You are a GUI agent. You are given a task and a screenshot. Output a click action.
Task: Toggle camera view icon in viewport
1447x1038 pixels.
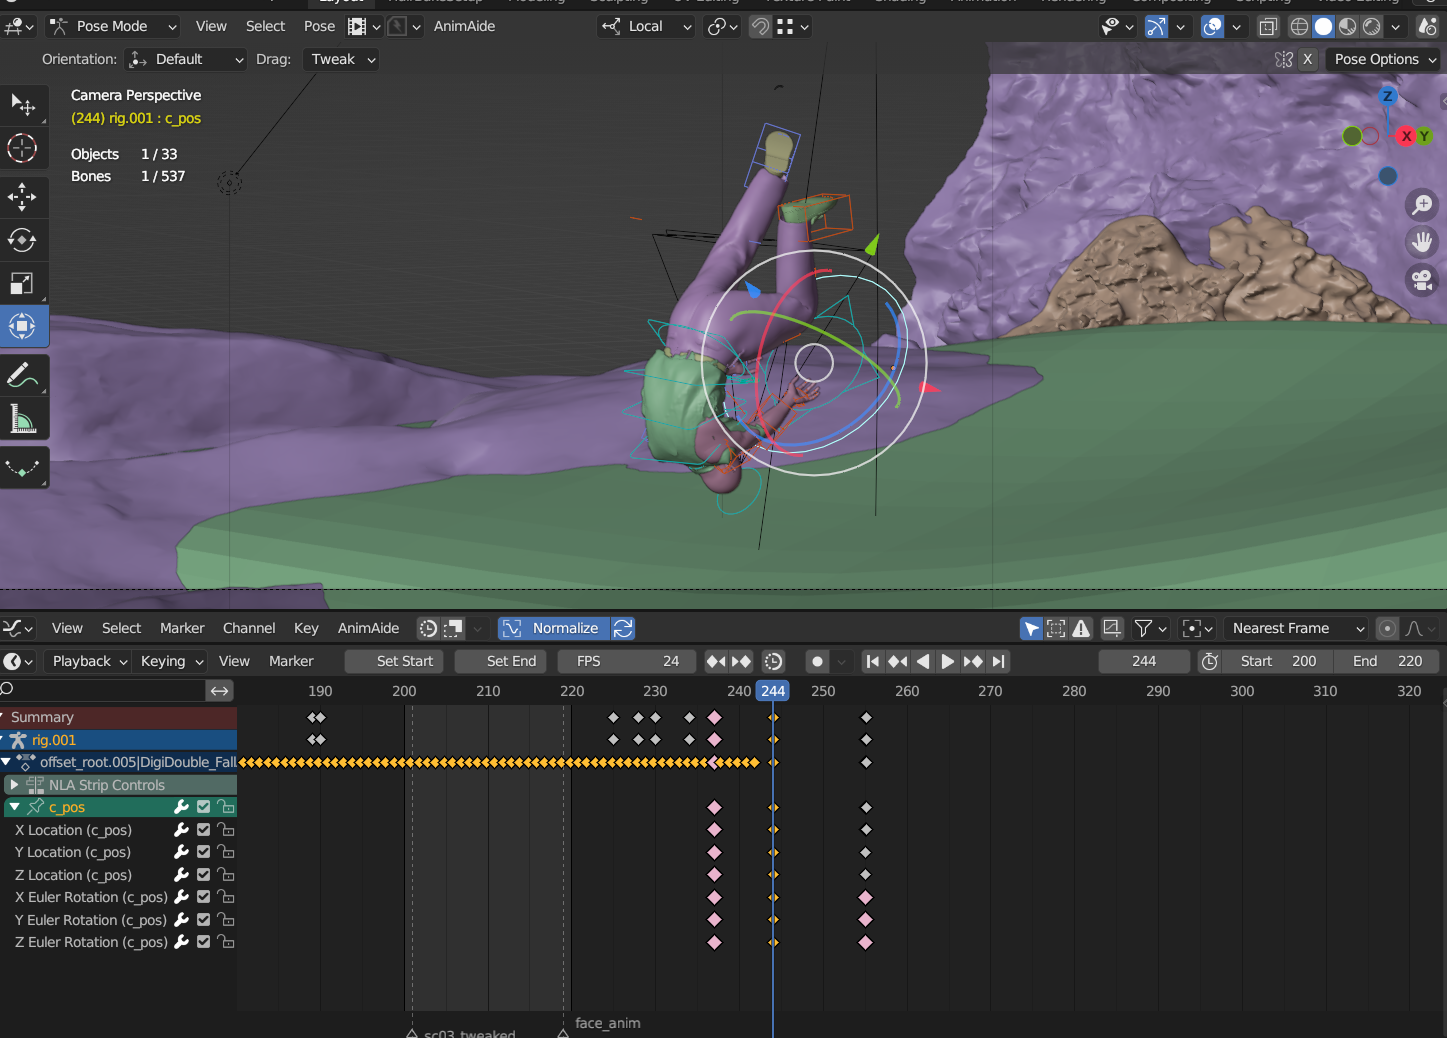point(1421,280)
